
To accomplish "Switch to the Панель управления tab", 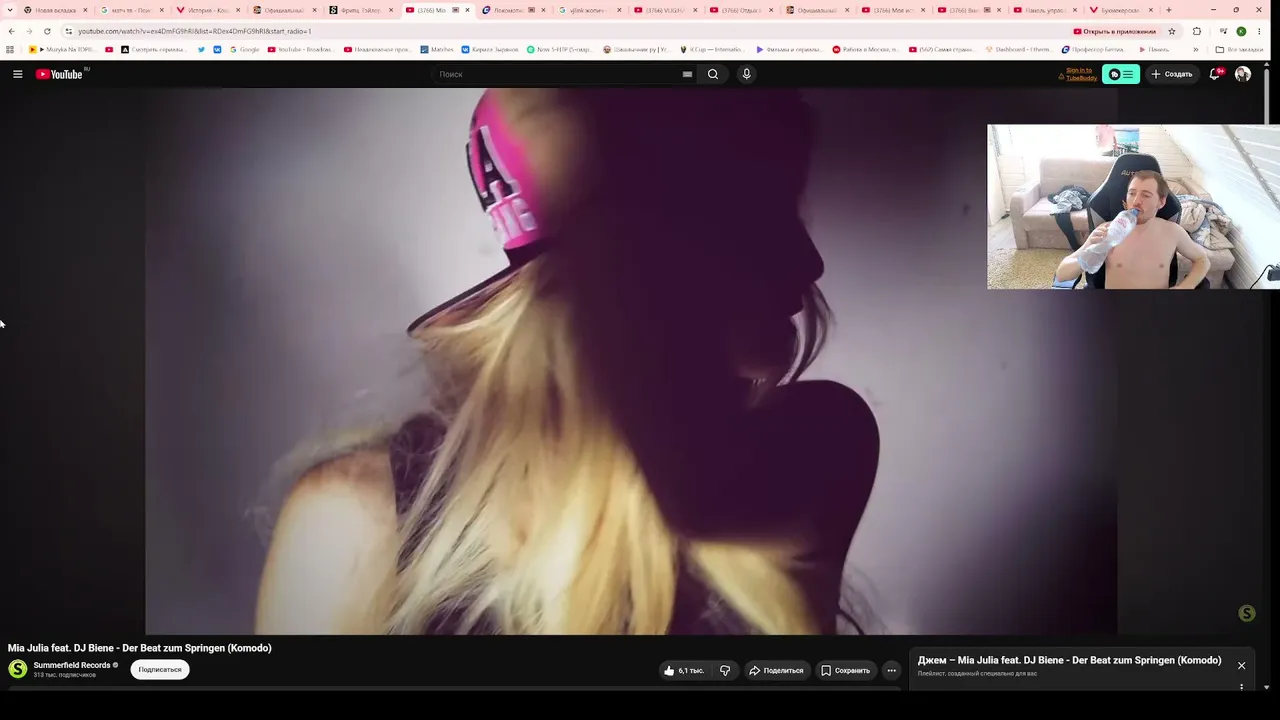I will (1045, 10).
